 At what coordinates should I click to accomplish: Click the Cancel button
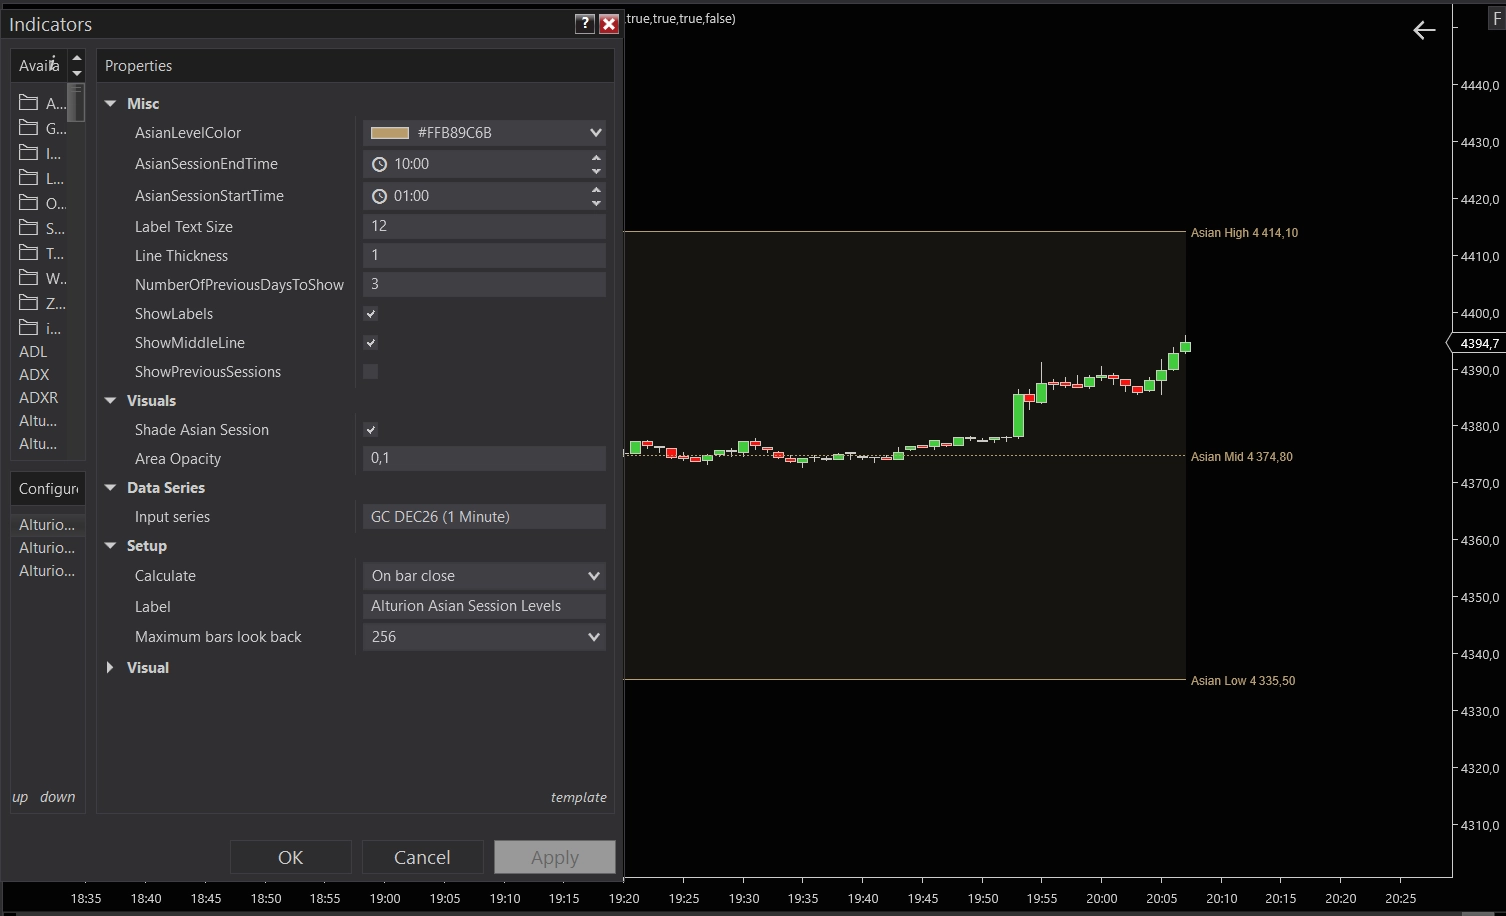[x=422, y=857]
